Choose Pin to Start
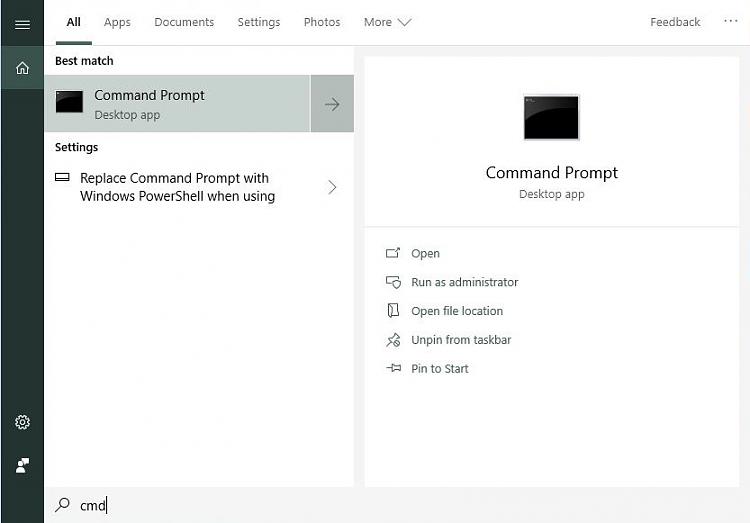Image resolution: width=750 pixels, height=523 pixels. coord(440,368)
